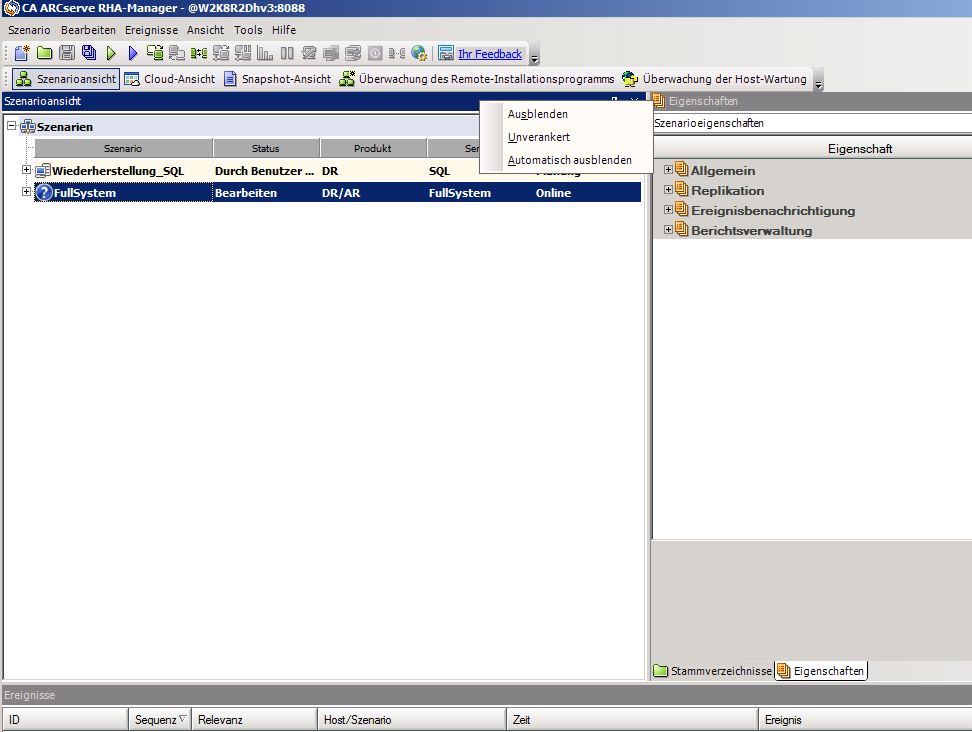972x732 pixels.
Task: Open statistics using the bar chart icon
Action: coord(265,53)
